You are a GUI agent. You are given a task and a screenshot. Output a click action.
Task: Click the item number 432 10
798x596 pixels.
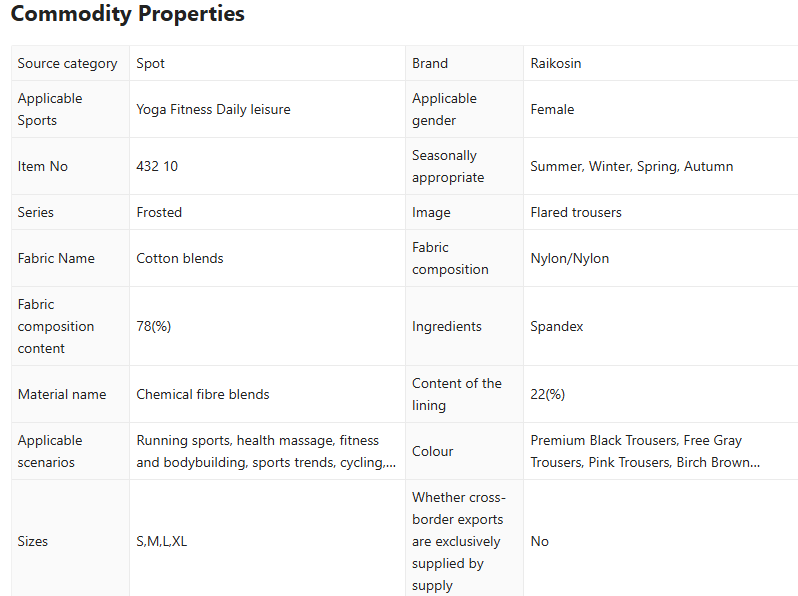157,166
